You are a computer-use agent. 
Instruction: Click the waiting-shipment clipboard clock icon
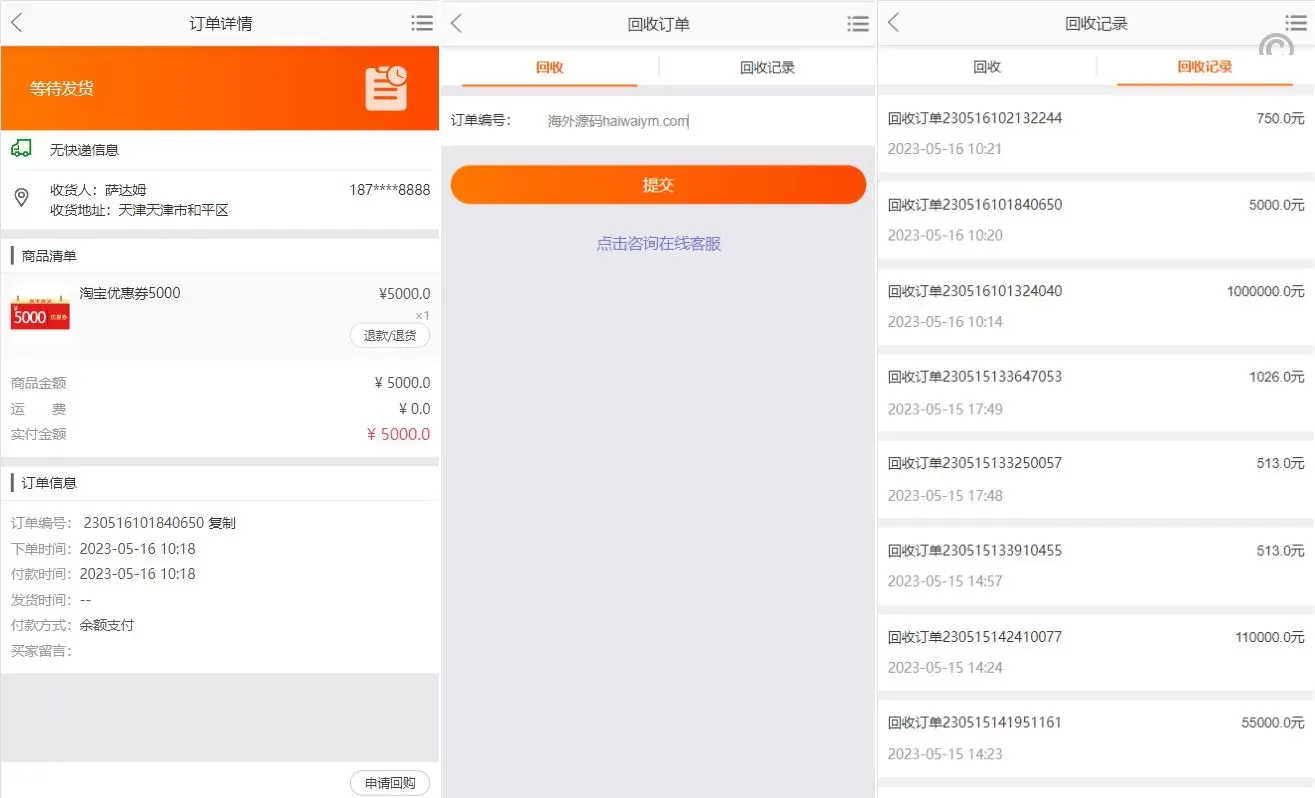point(386,88)
